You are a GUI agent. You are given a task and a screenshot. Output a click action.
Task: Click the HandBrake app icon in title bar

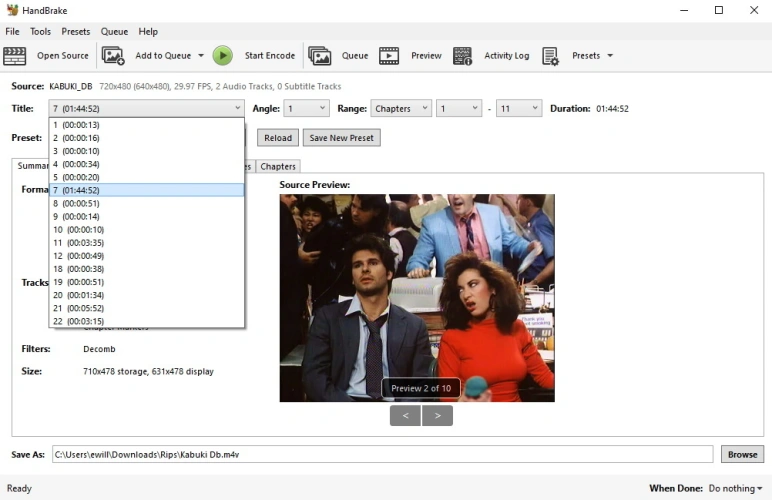[x=12, y=10]
